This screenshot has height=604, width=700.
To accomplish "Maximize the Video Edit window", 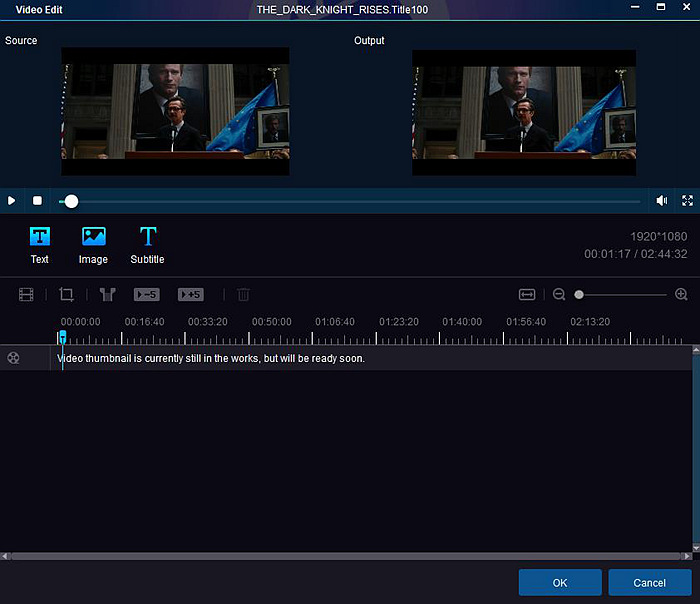I will (x=661, y=7).
